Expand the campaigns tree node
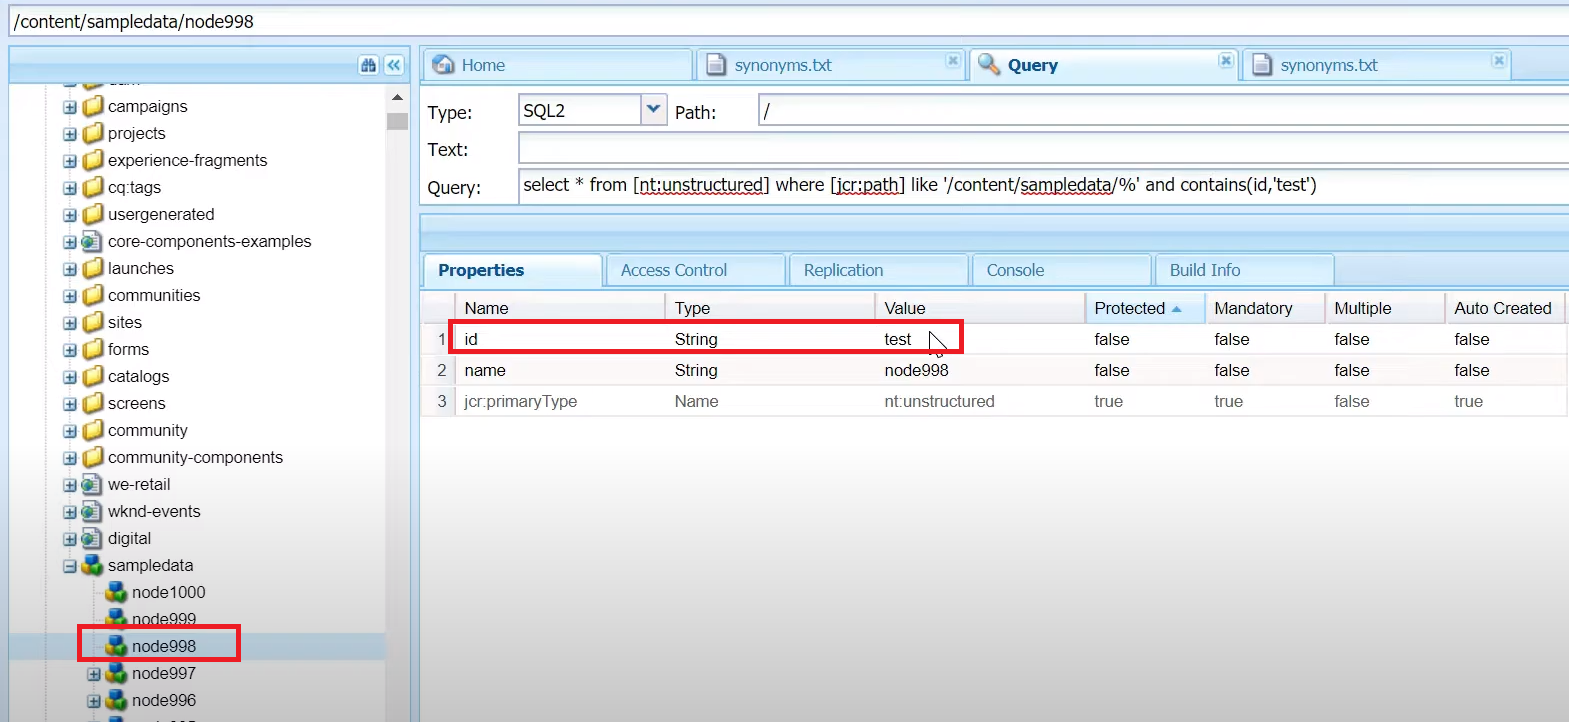 pos(70,107)
